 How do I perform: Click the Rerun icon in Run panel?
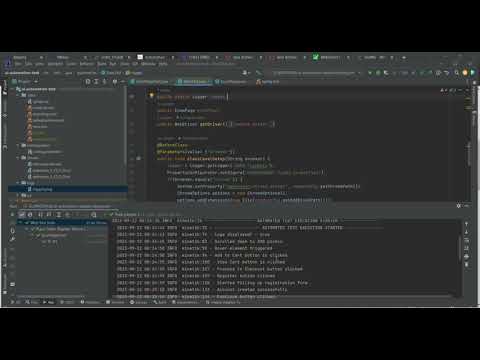12,215
